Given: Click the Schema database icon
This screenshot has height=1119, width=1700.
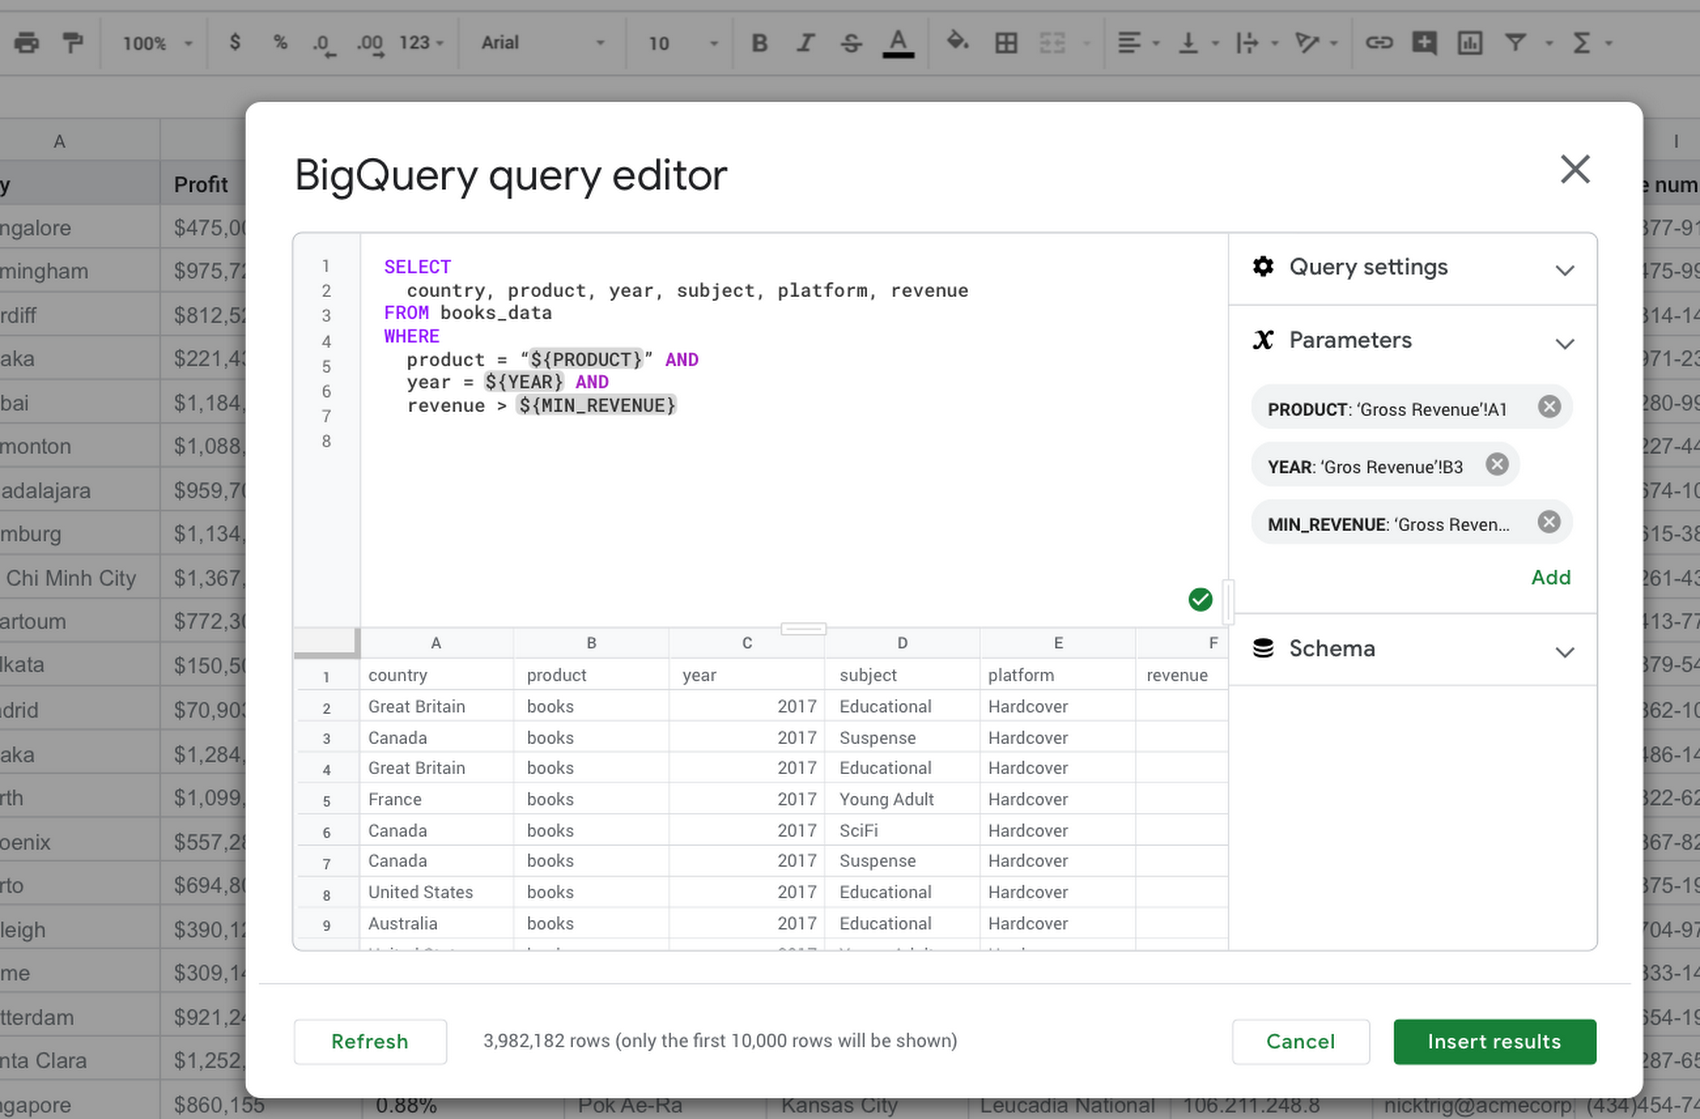Looking at the screenshot, I should [1263, 648].
